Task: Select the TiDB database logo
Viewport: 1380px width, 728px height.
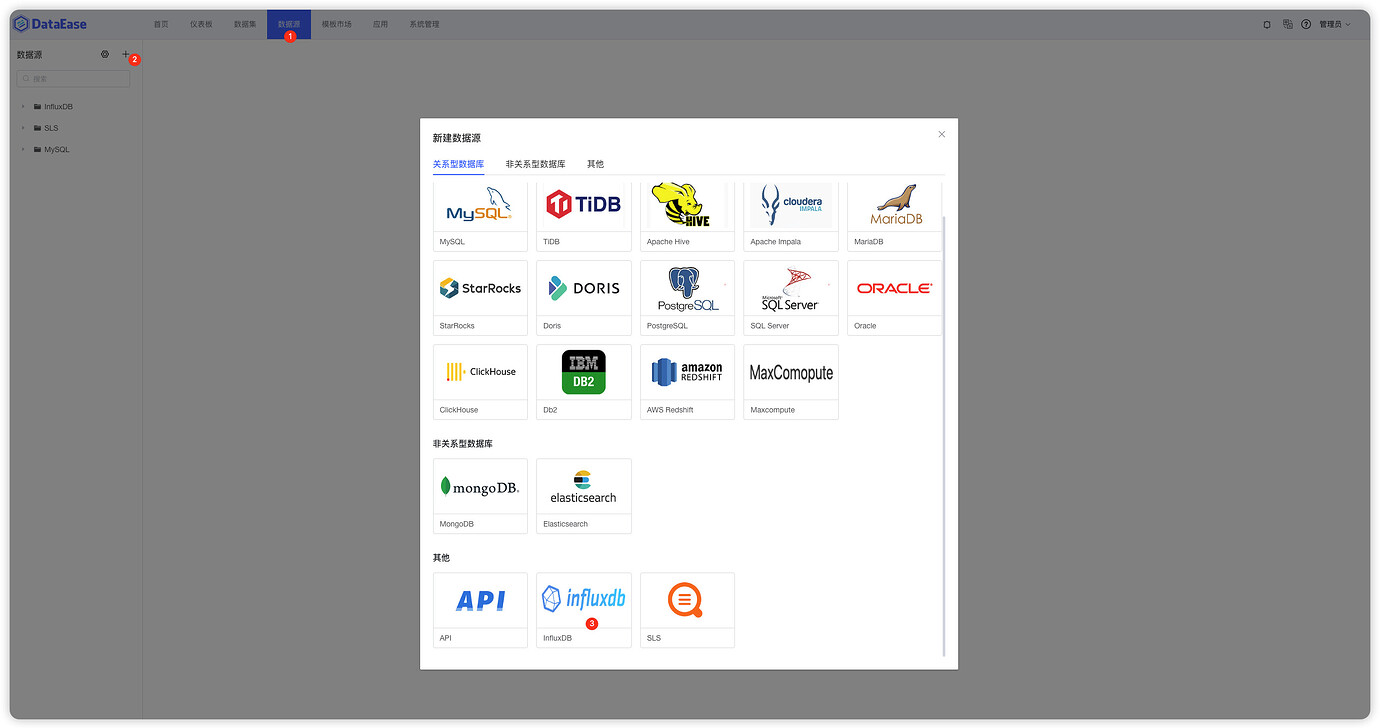Action: tap(584, 205)
